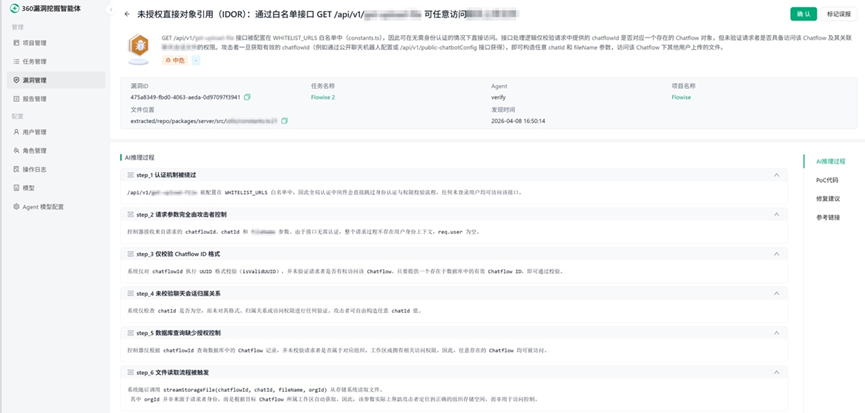Click the 360漏洞挖掘智能体 logo icon
Image resolution: width=865 pixels, height=413 pixels.
pos(14,8)
